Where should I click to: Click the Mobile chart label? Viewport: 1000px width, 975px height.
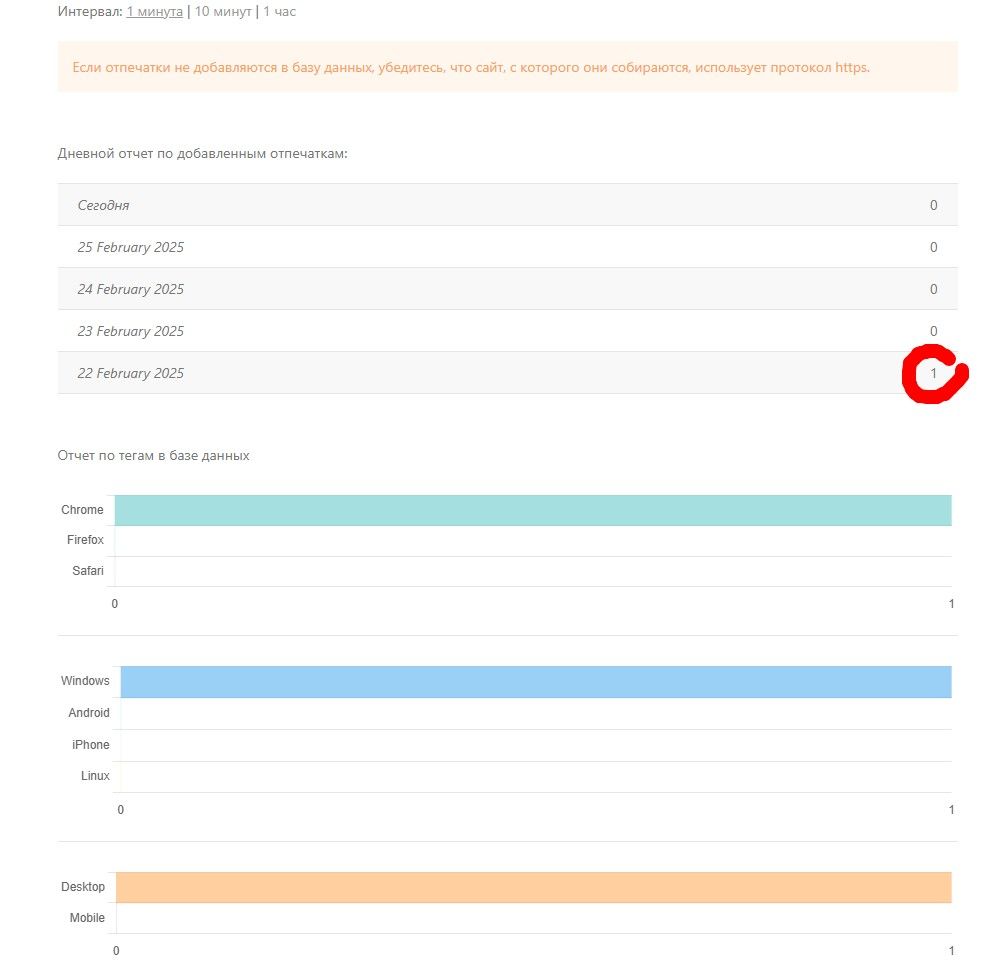pyautogui.click(x=87, y=918)
